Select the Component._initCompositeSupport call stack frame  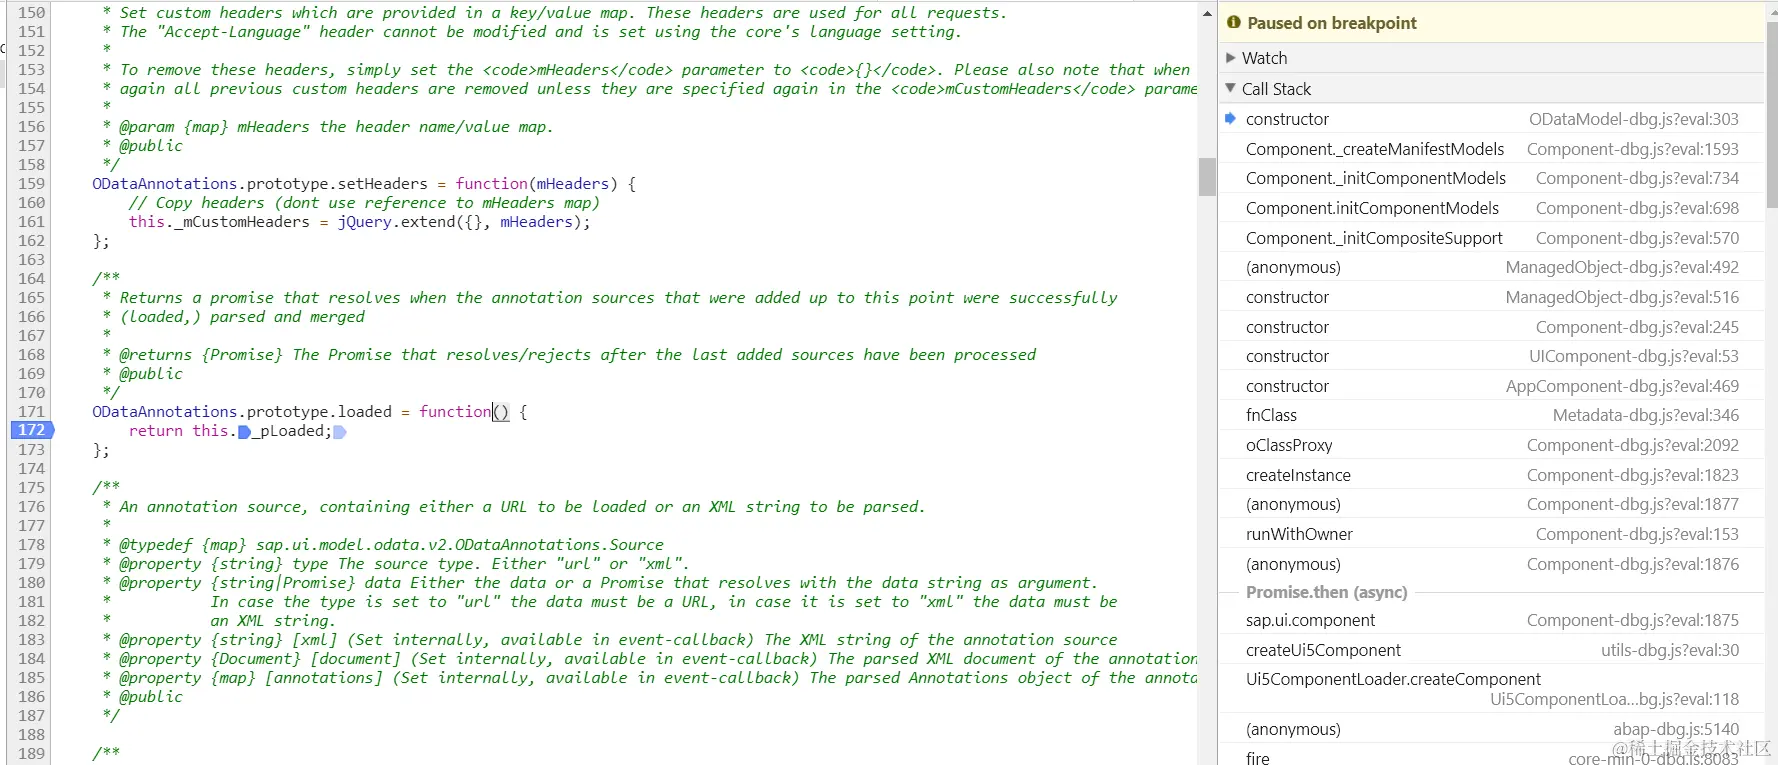[1491, 238]
